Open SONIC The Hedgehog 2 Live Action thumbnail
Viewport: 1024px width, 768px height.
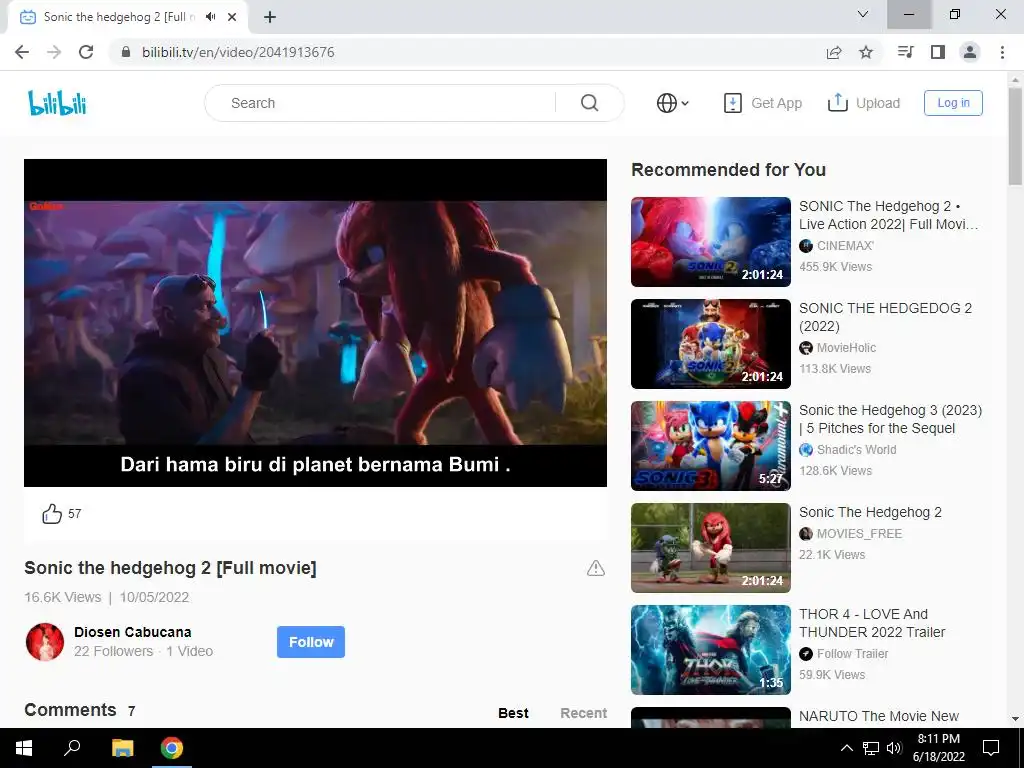[711, 242]
